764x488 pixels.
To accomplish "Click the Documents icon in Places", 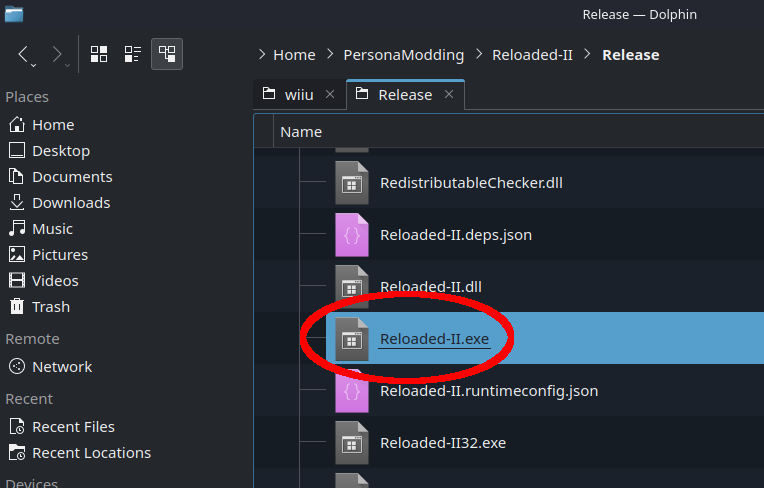I will [x=17, y=176].
